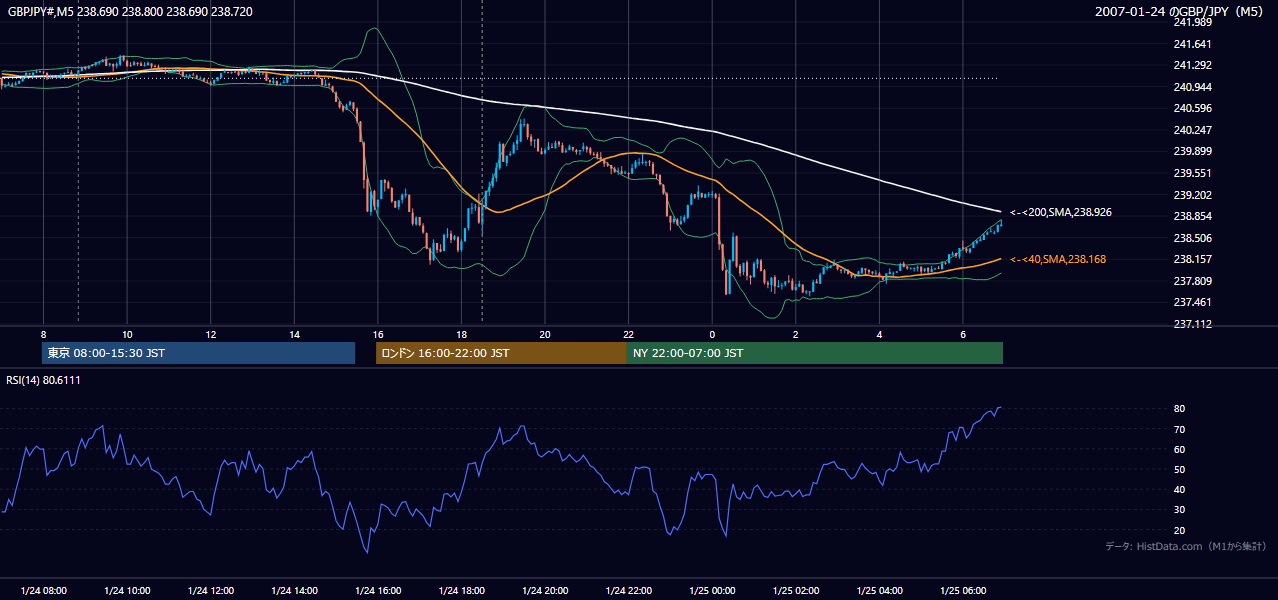
Task: Click the NY 22:00-07:00 JST session bar
Action: [815, 353]
